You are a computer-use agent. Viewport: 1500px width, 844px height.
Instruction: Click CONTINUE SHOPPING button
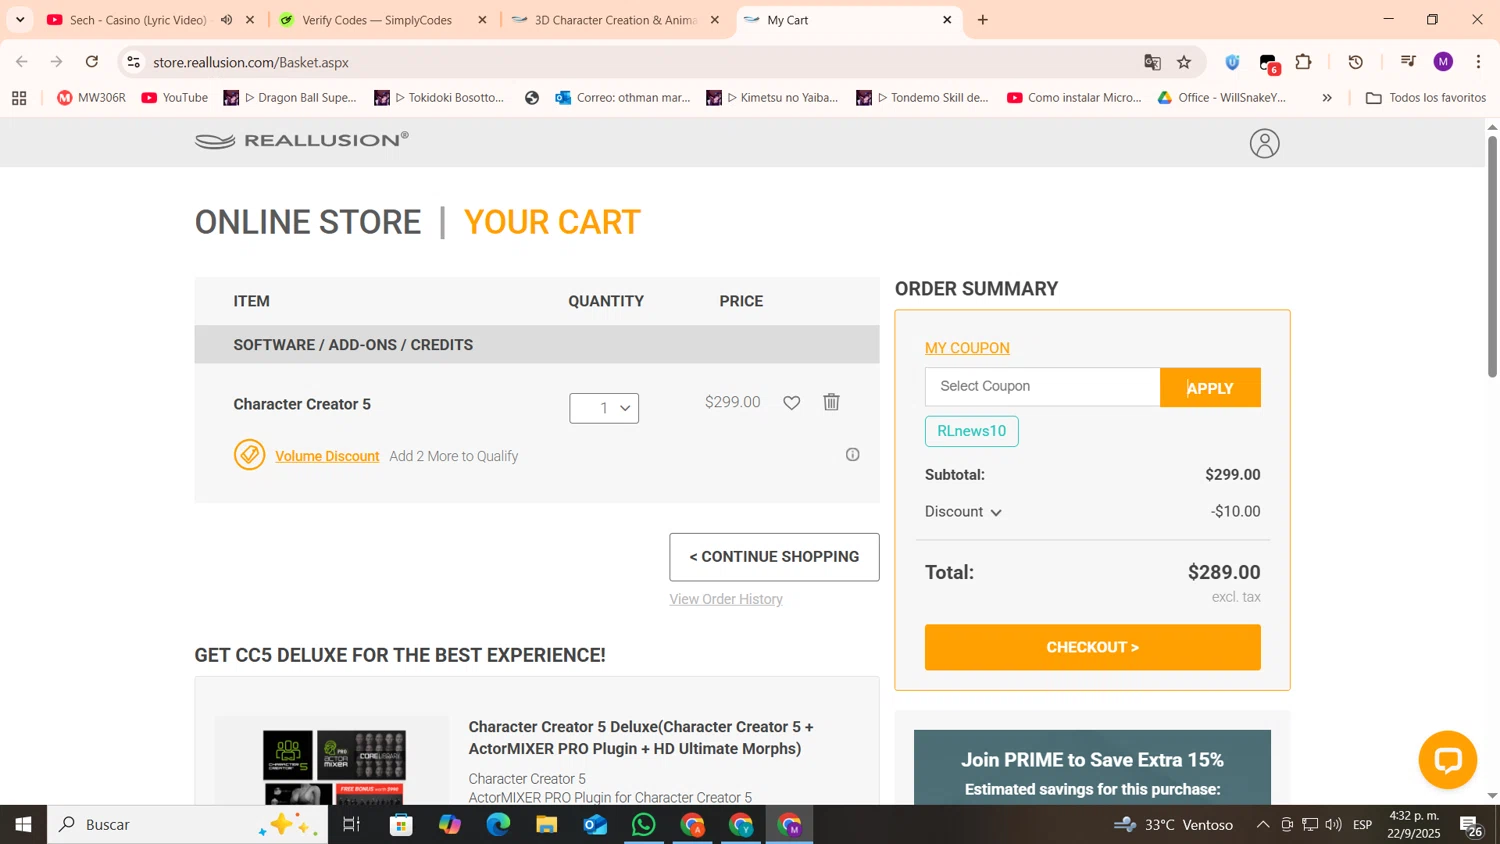774,557
